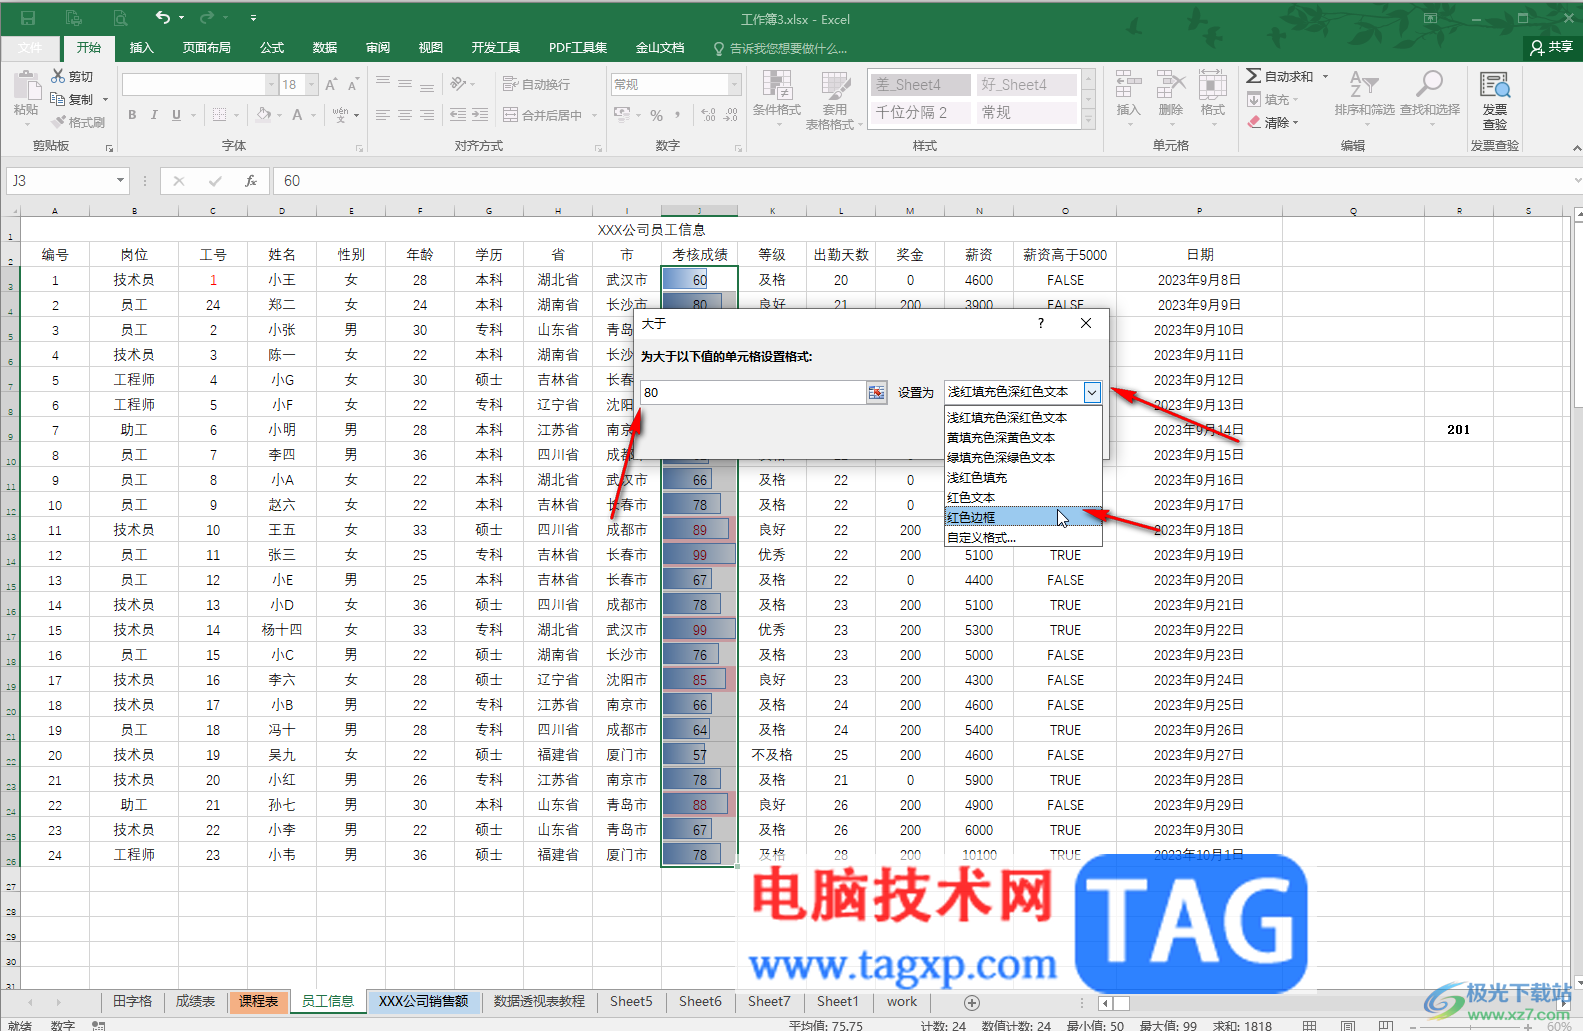1583x1031 pixels.
Task: Toggle right text alignment
Action: pos(427,115)
